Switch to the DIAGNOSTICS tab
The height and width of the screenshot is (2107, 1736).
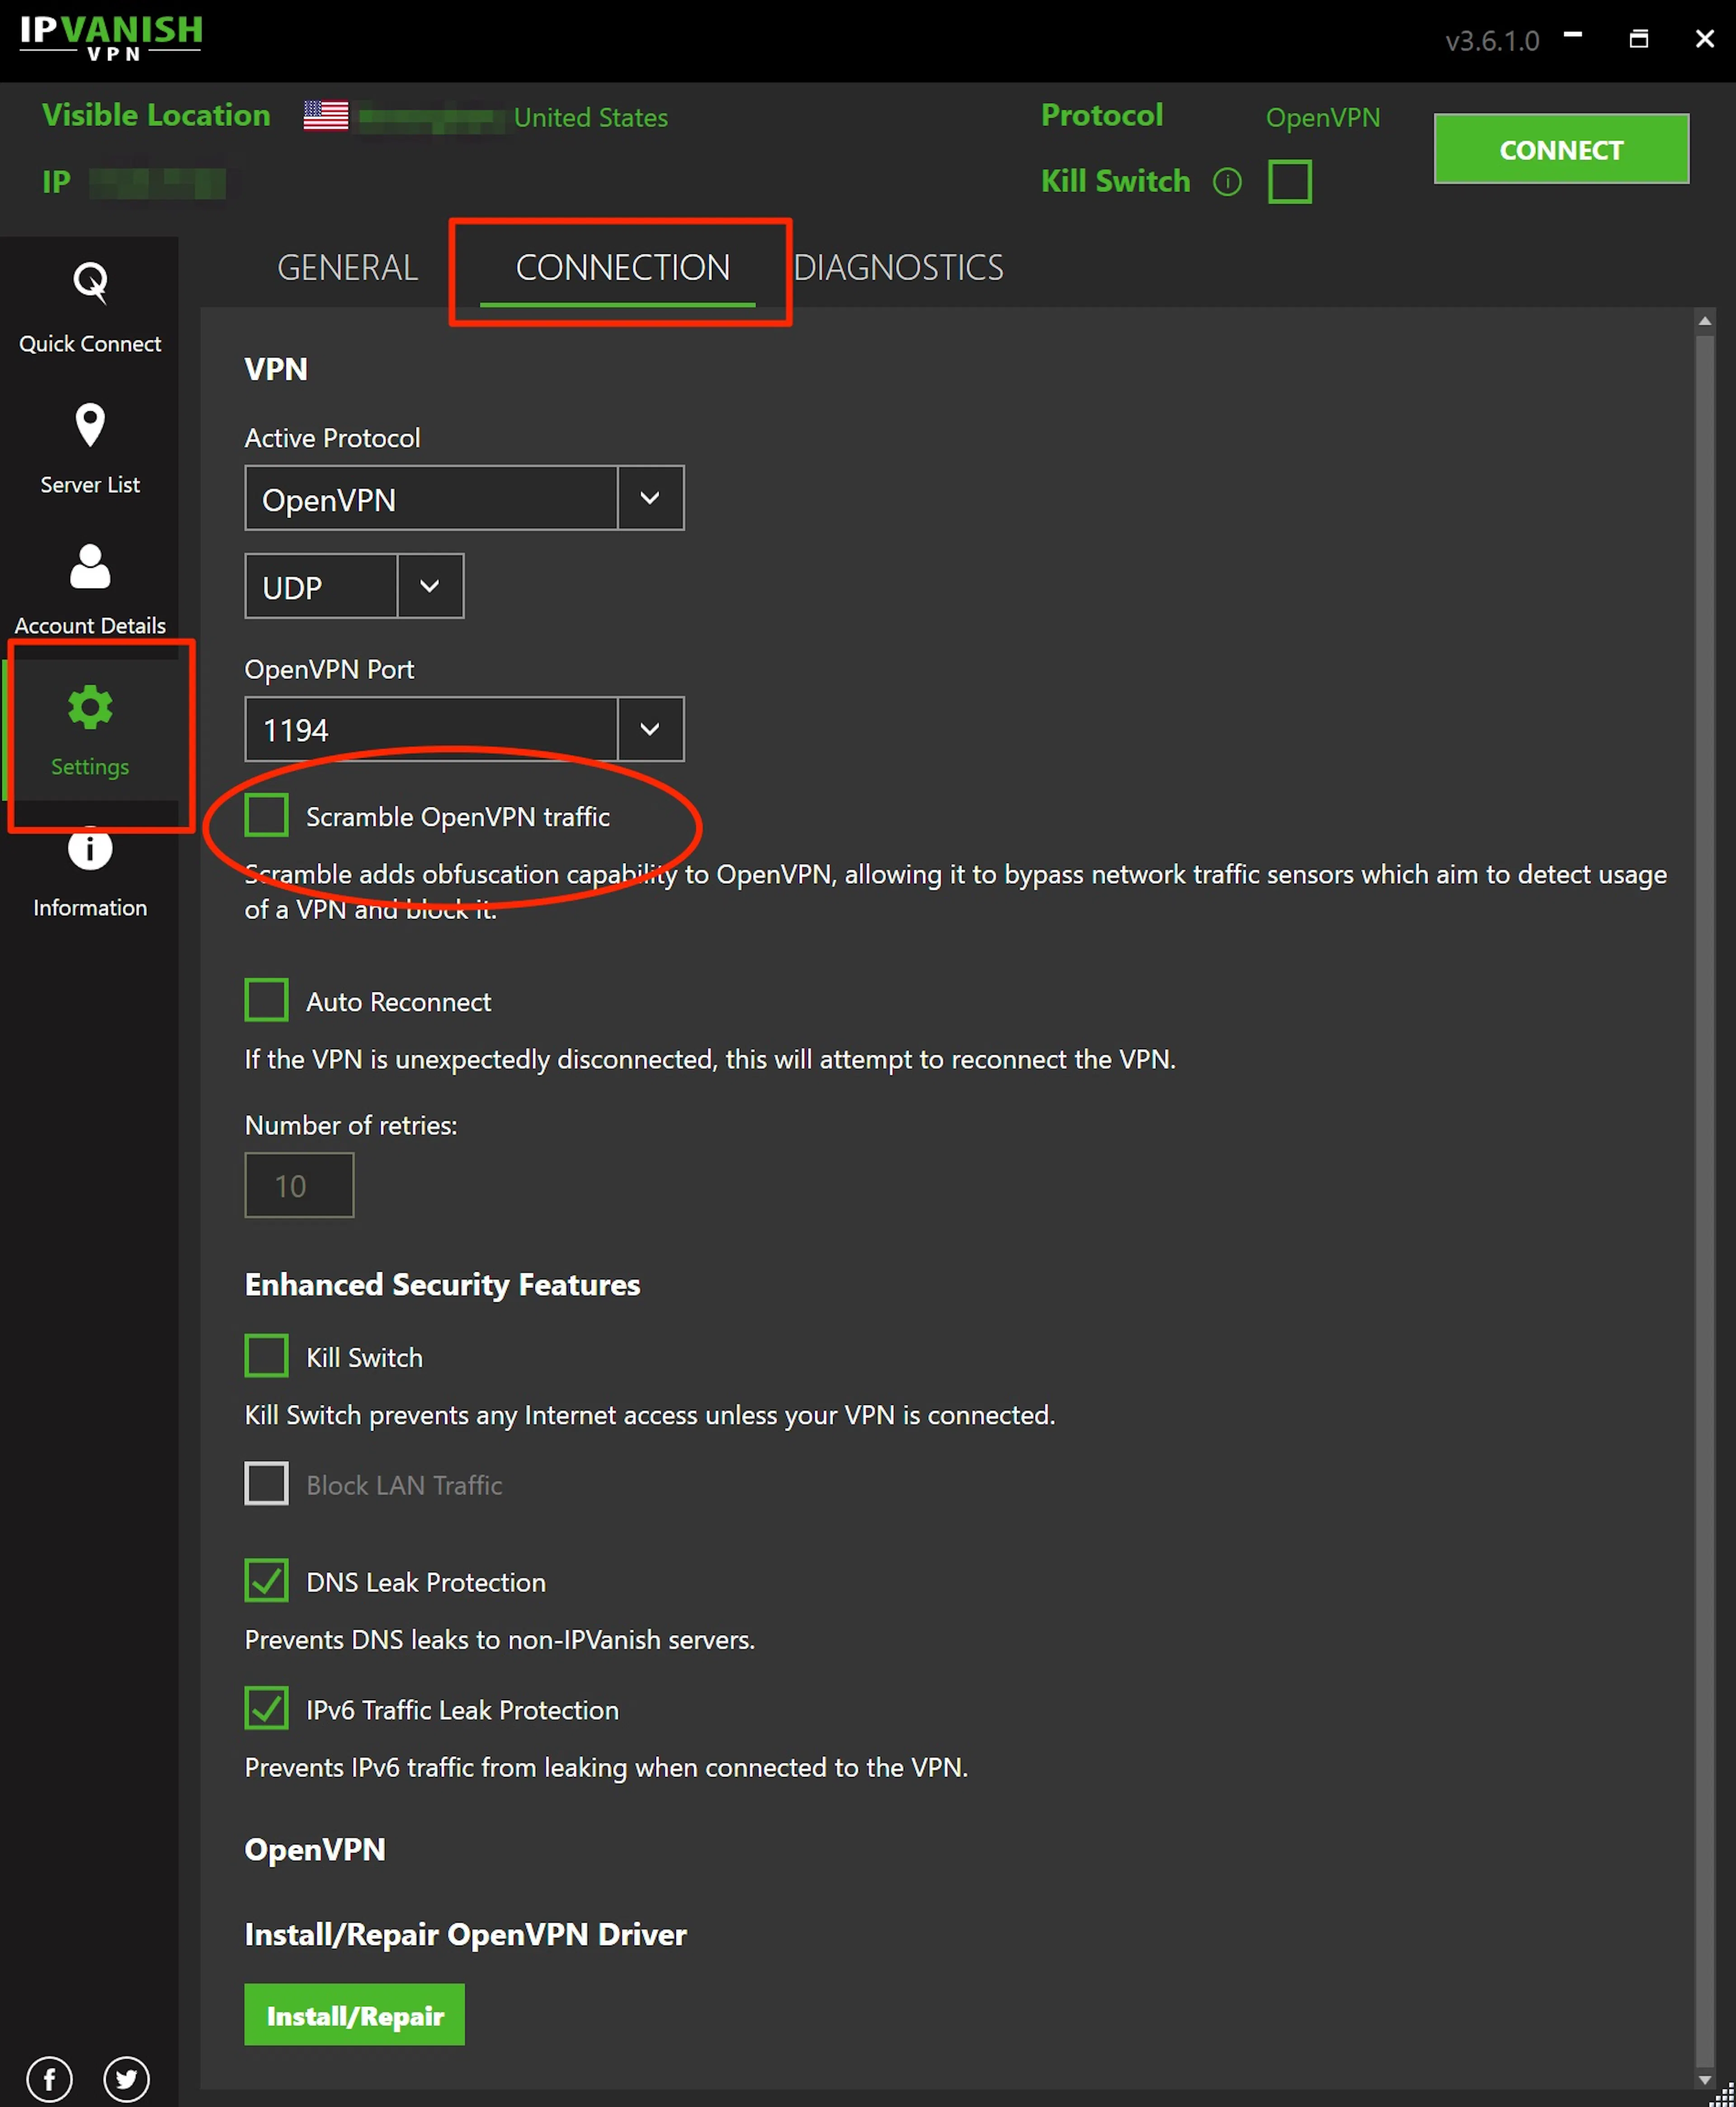[x=898, y=268]
